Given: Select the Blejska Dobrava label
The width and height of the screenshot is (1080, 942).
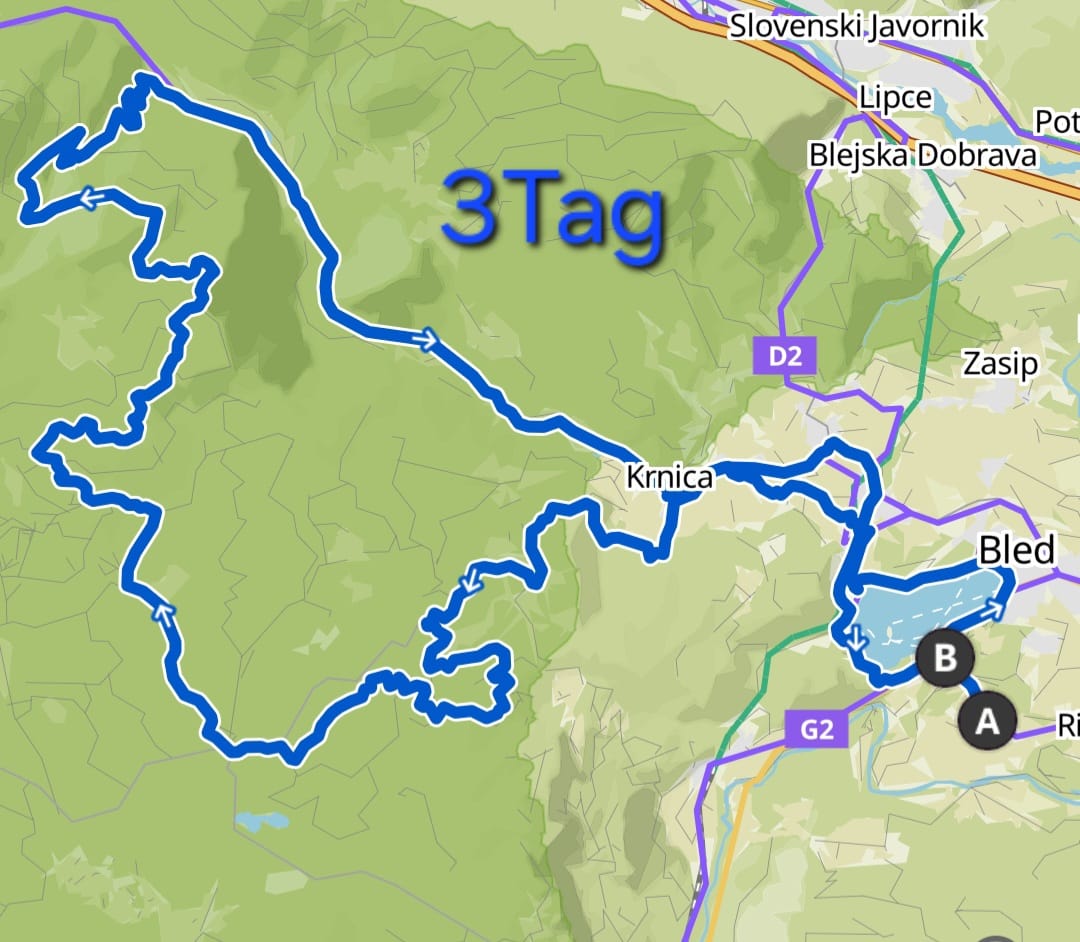Looking at the screenshot, I should tap(922, 155).
